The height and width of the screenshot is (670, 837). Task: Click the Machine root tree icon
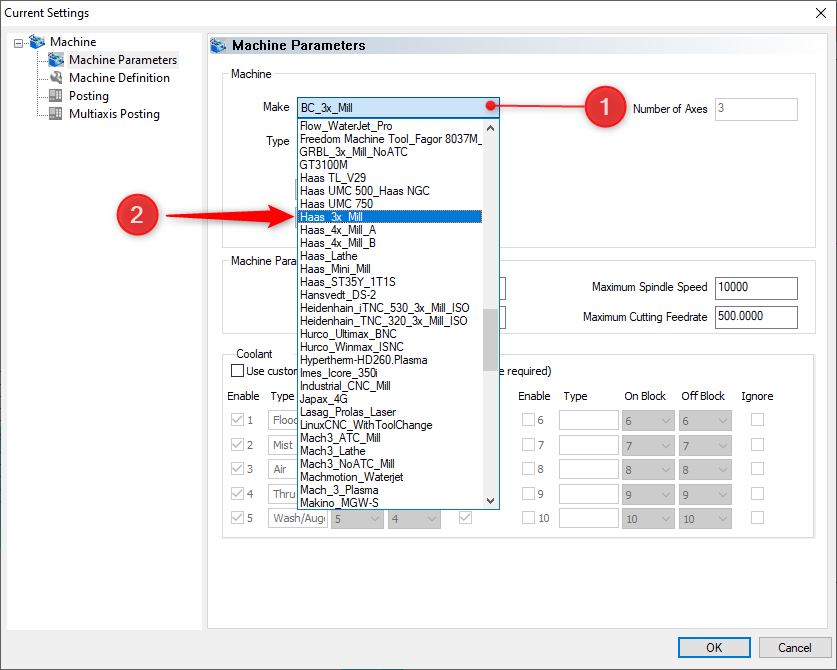[x=37, y=42]
